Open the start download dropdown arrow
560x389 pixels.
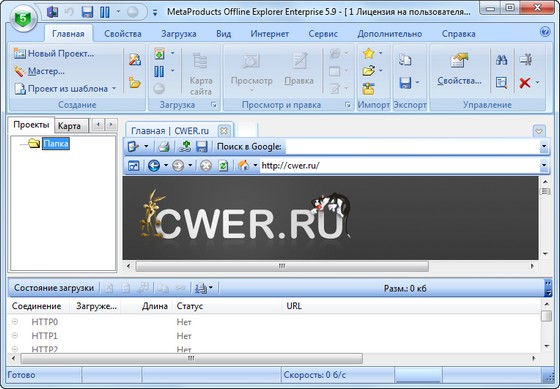coord(173,54)
